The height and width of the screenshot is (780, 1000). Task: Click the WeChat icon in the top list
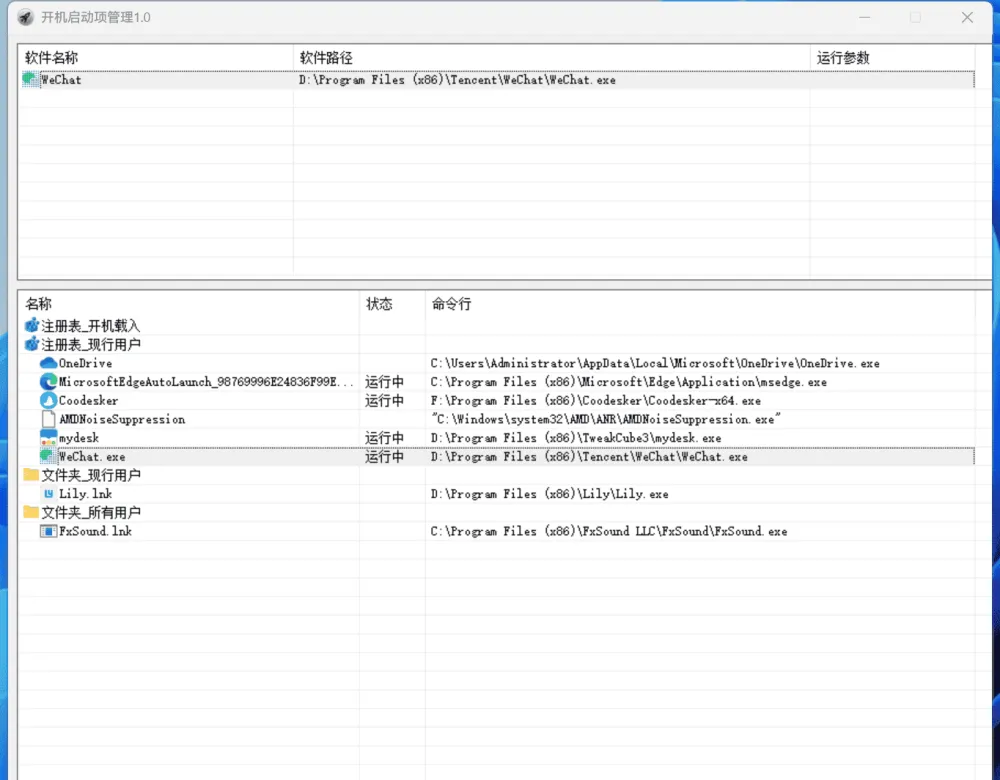(x=30, y=80)
